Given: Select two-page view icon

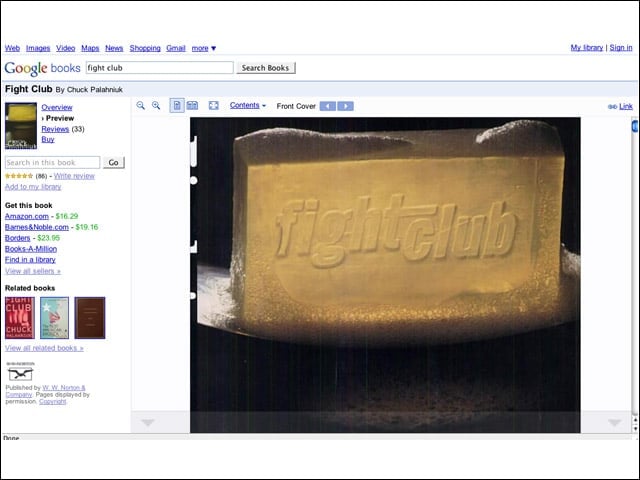Looking at the screenshot, I should 192,106.
